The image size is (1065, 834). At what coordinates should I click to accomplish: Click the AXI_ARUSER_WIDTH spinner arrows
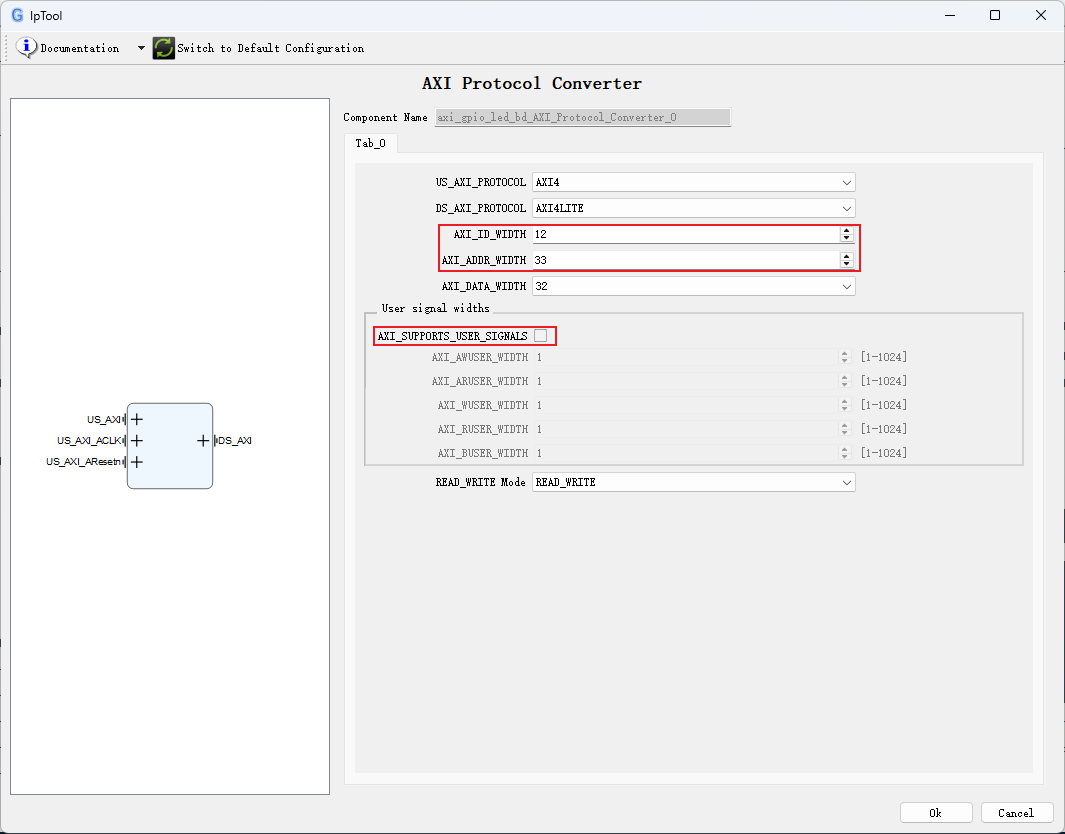(844, 381)
